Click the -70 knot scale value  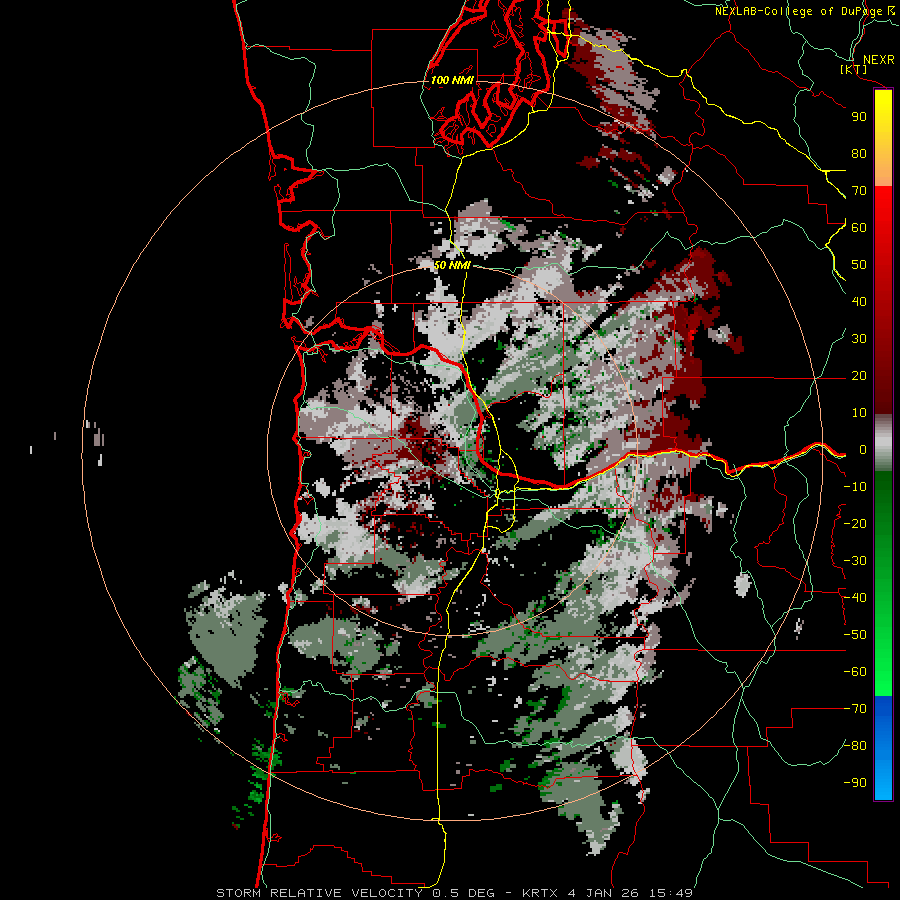(x=855, y=709)
